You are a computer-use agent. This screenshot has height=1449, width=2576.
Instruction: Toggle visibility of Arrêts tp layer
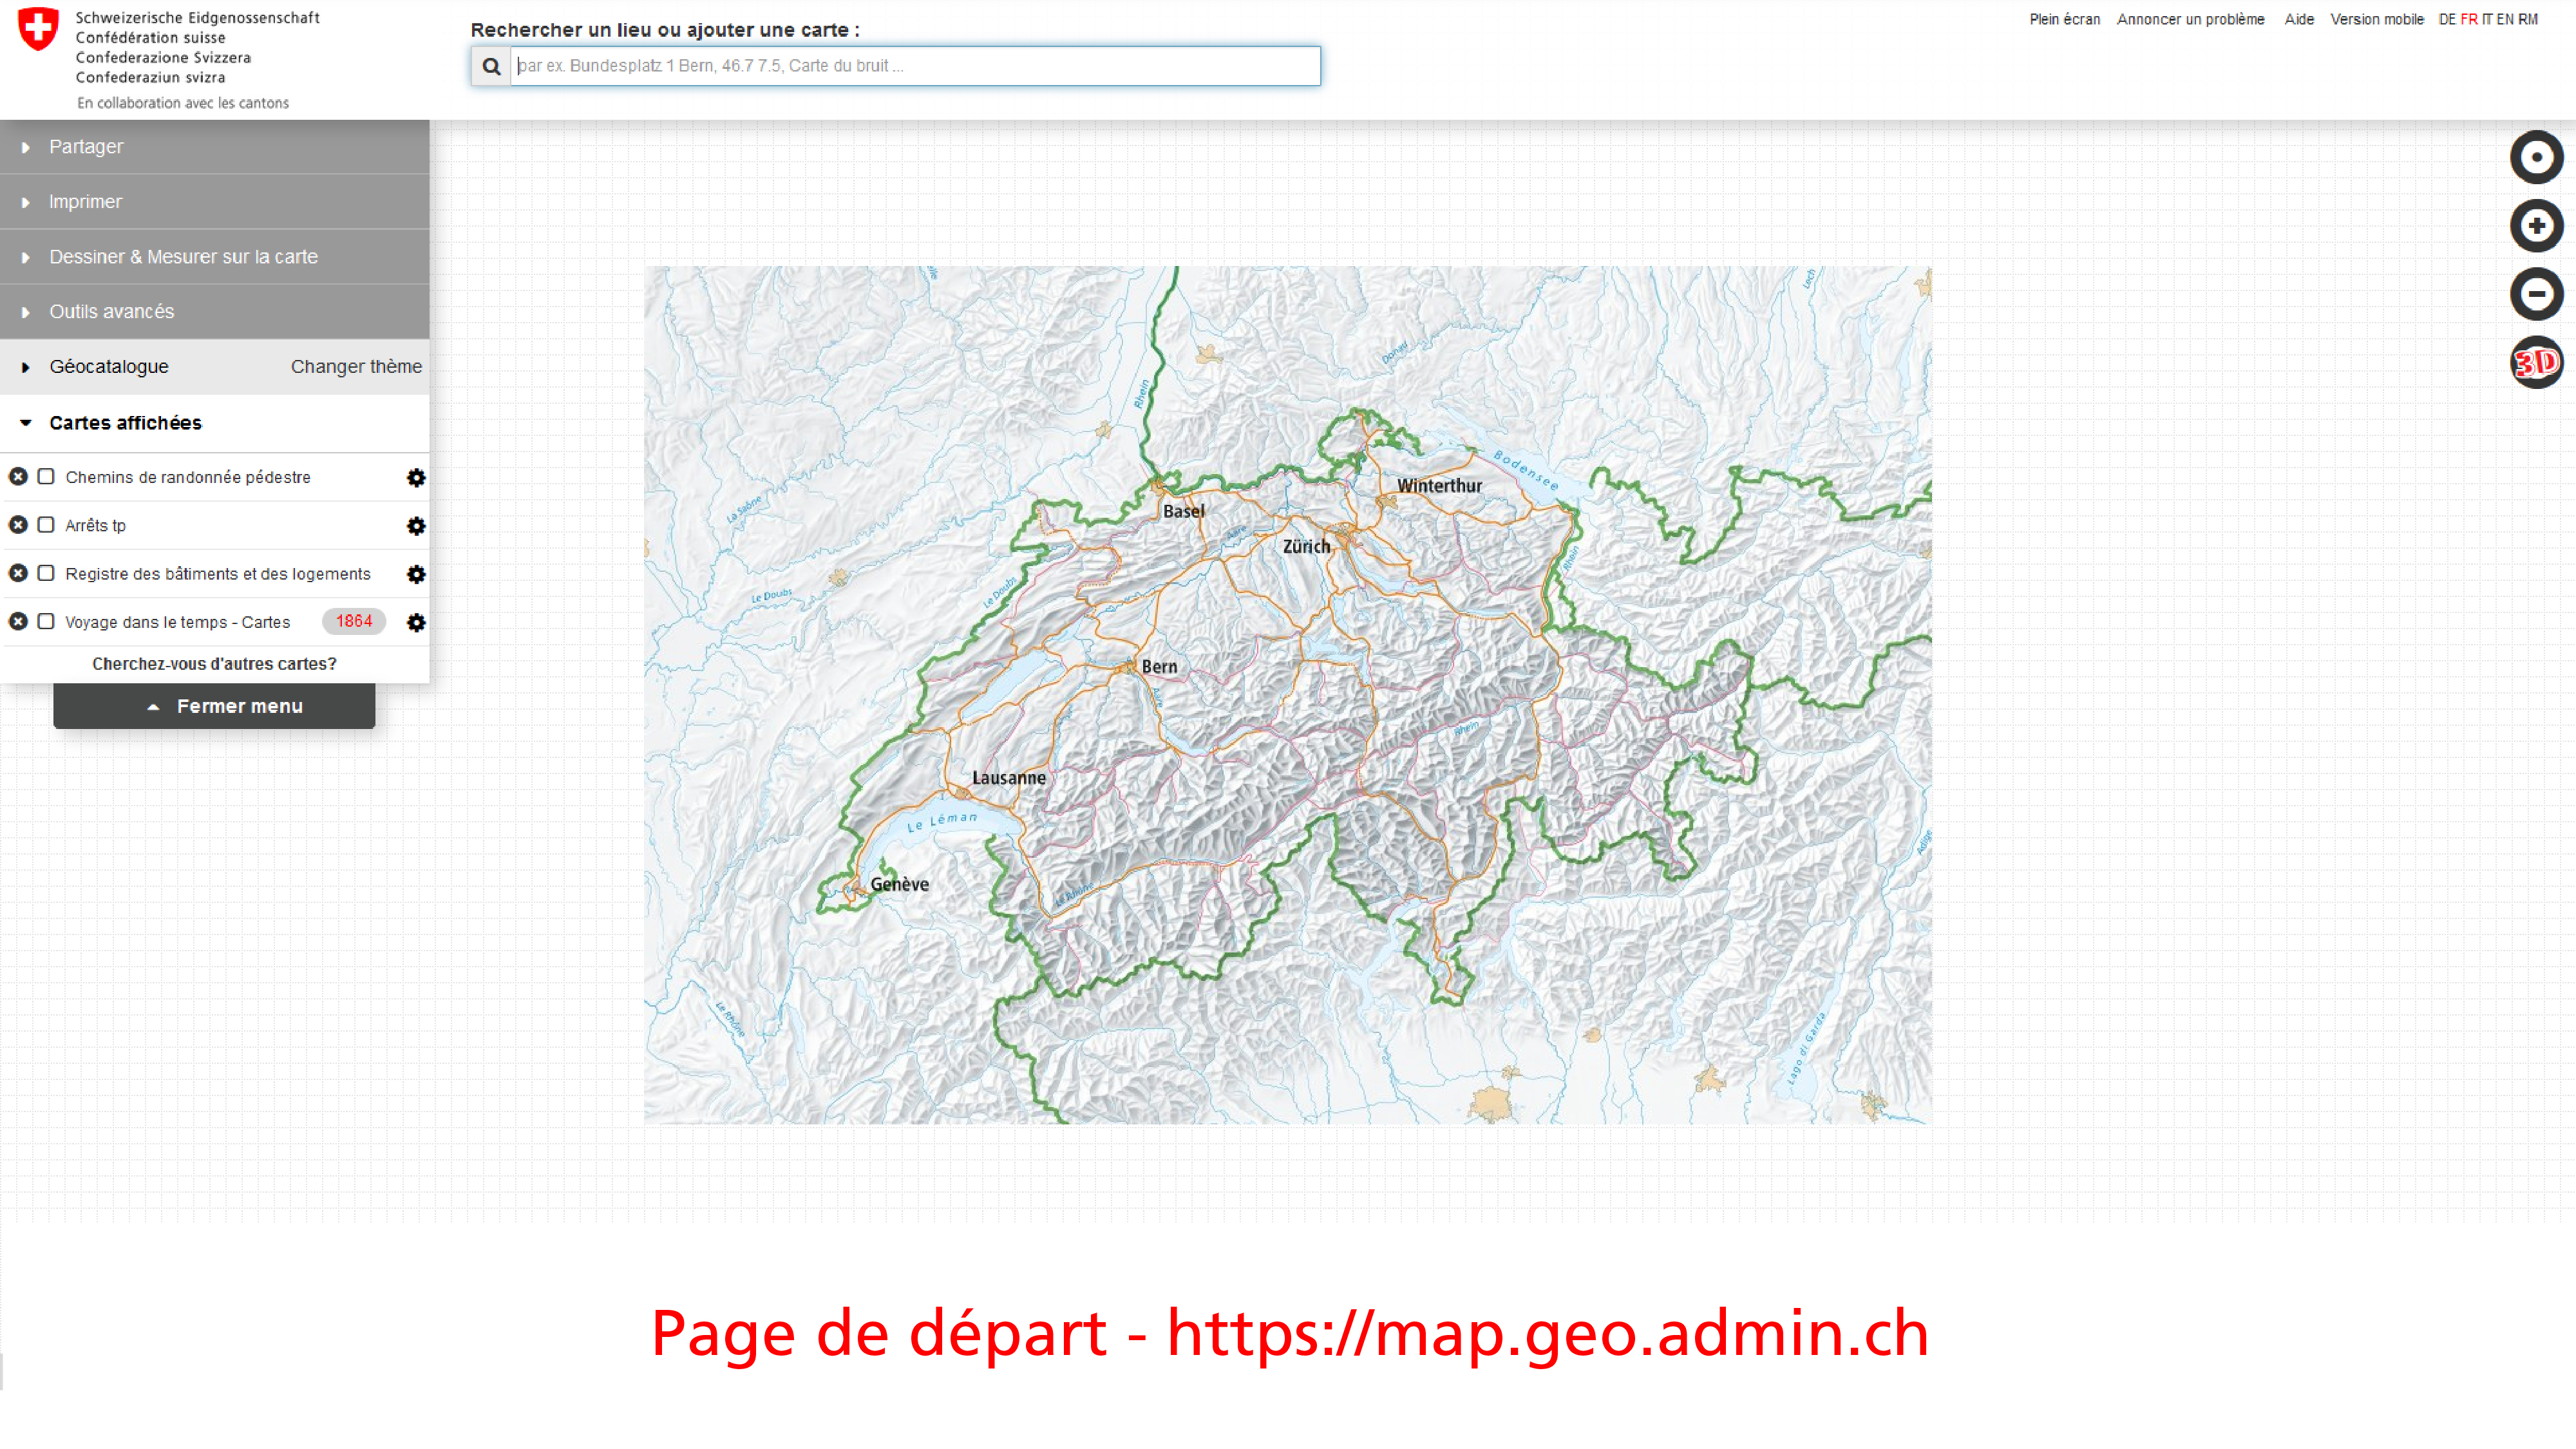coord(46,525)
